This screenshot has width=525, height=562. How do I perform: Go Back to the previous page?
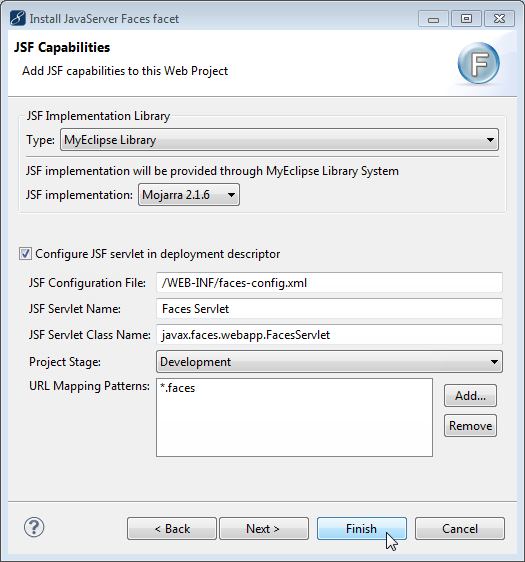pyautogui.click(x=172, y=529)
